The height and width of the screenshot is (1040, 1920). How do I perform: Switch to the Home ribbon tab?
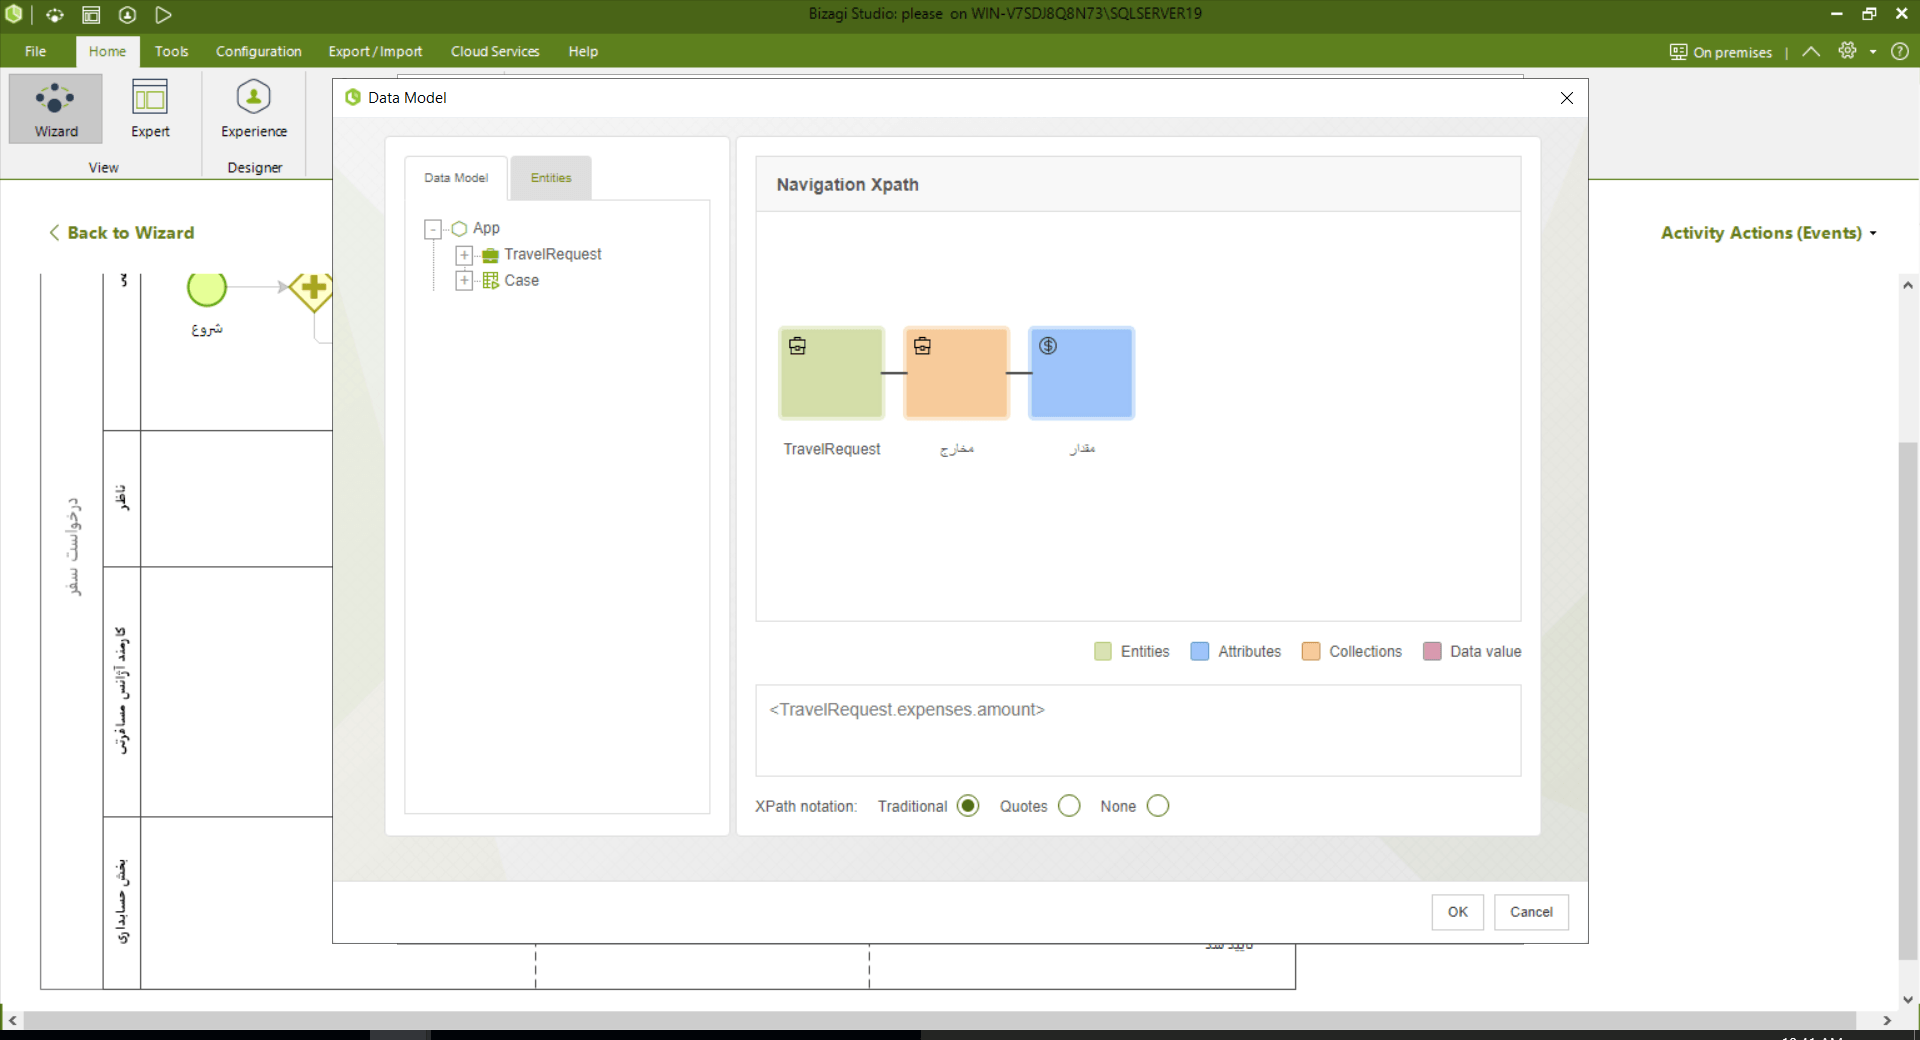click(107, 51)
